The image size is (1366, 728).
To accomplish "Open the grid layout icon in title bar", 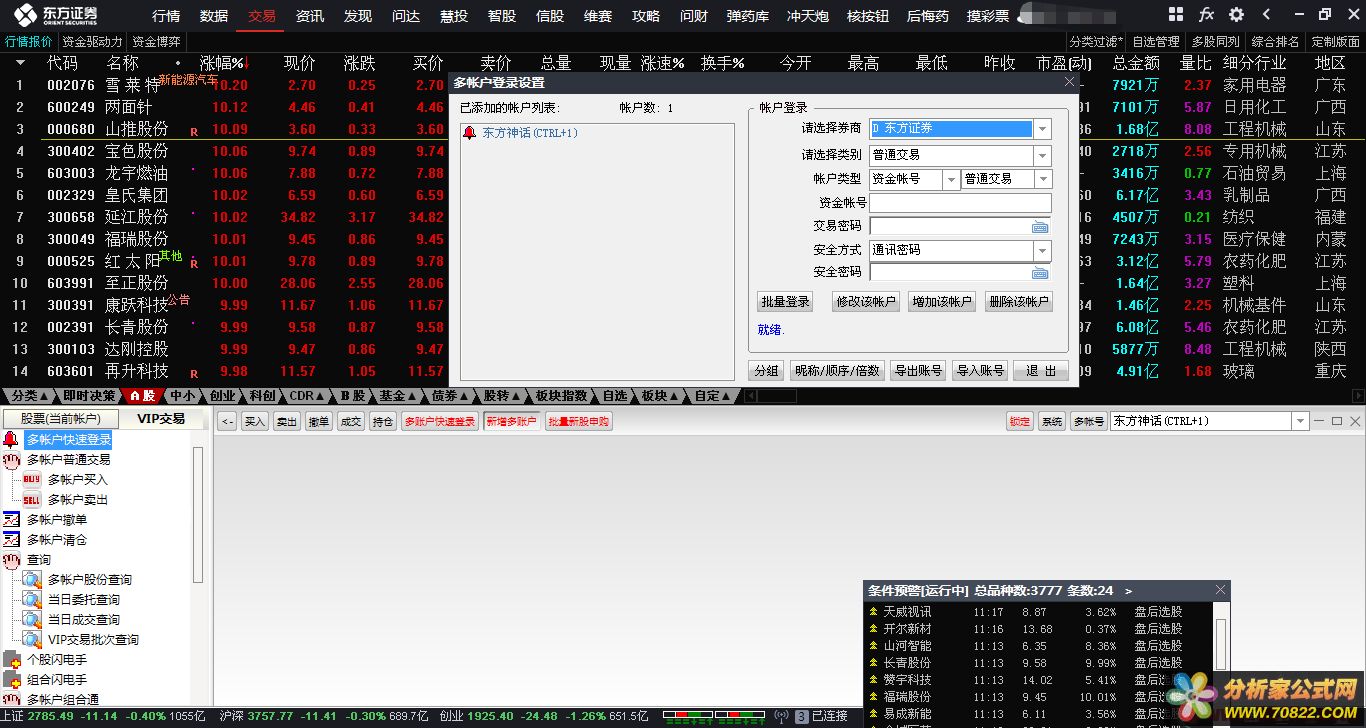I will [1175, 15].
